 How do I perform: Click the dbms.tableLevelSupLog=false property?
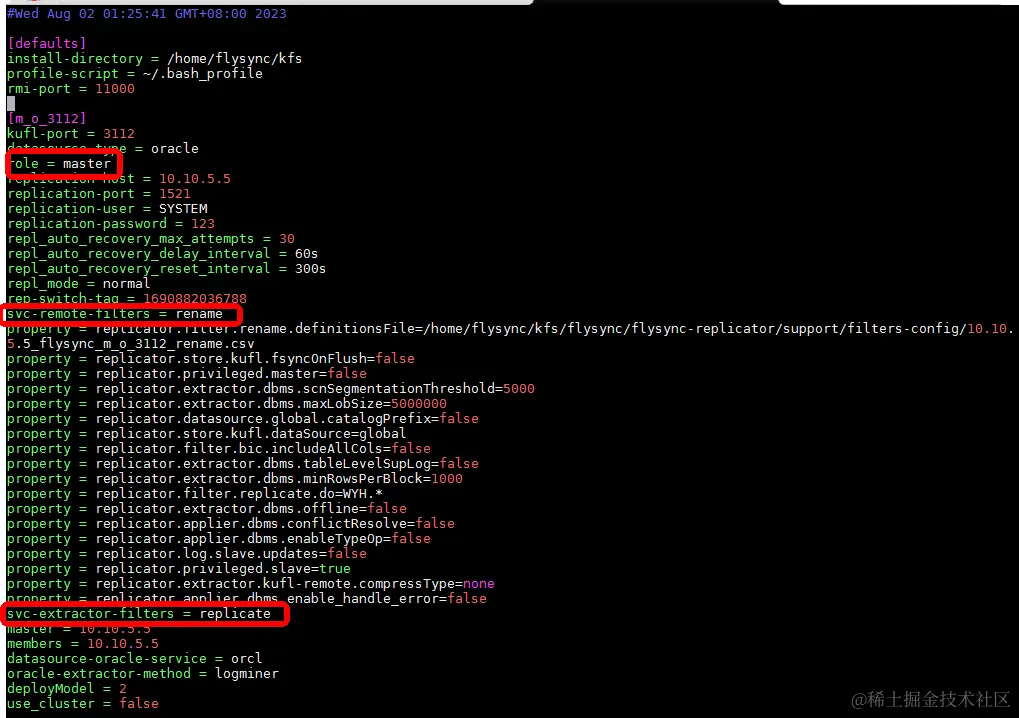[x=242, y=463]
